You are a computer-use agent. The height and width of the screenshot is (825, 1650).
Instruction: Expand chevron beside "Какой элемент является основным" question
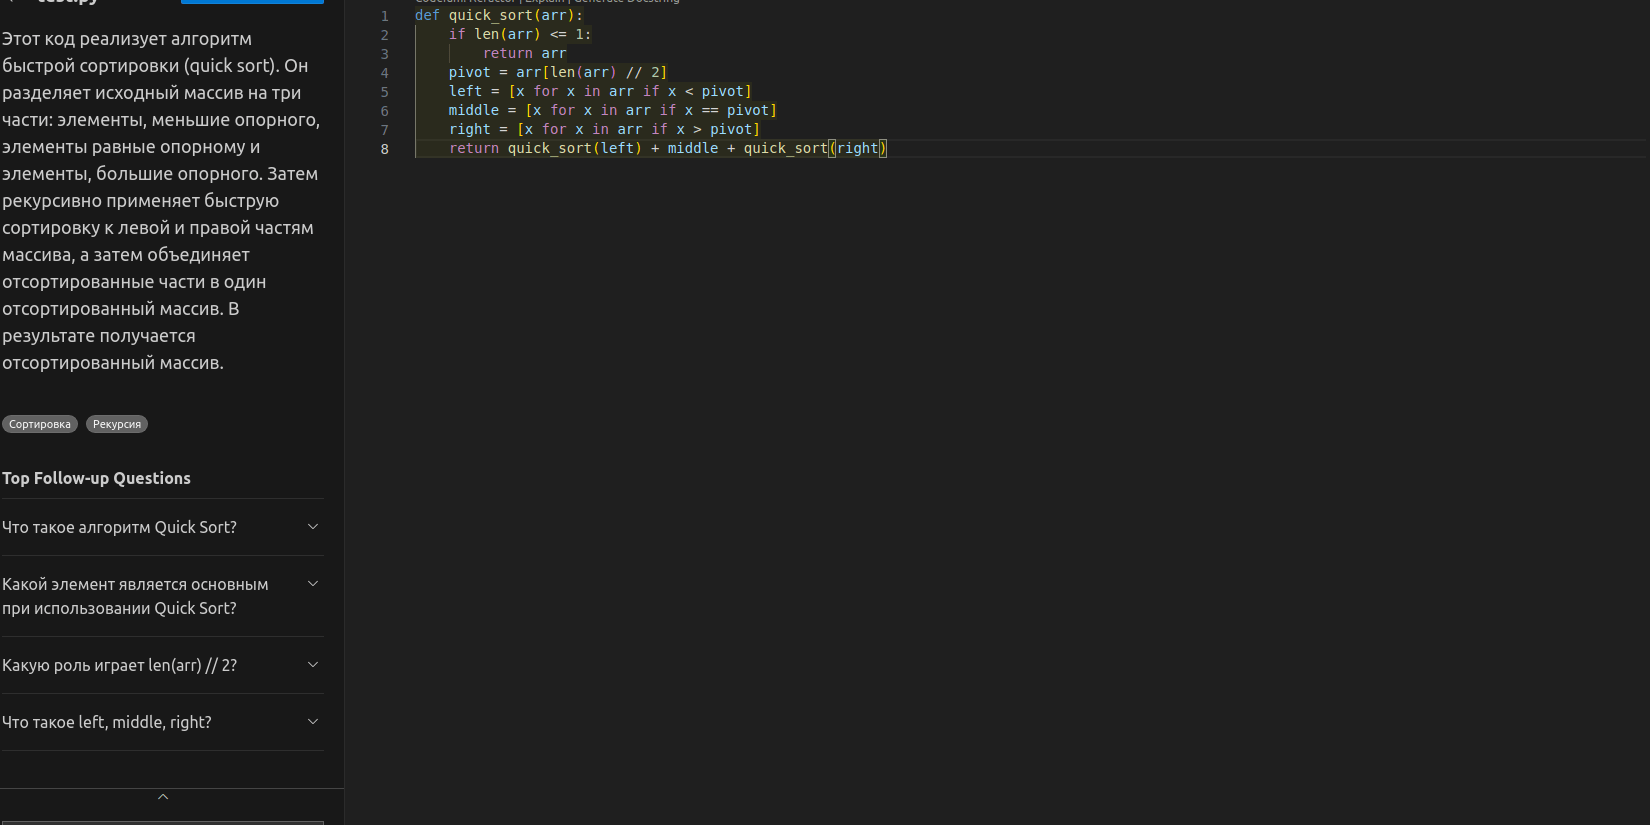click(312, 584)
